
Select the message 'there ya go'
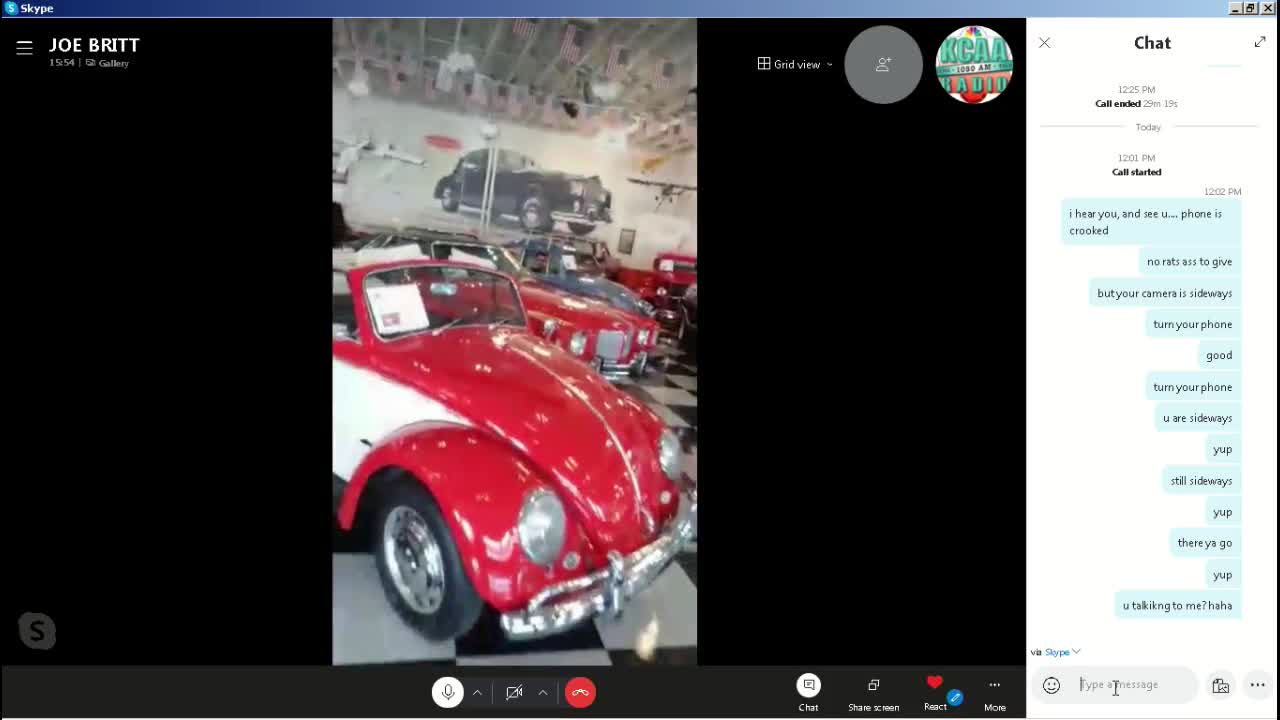pos(1204,543)
